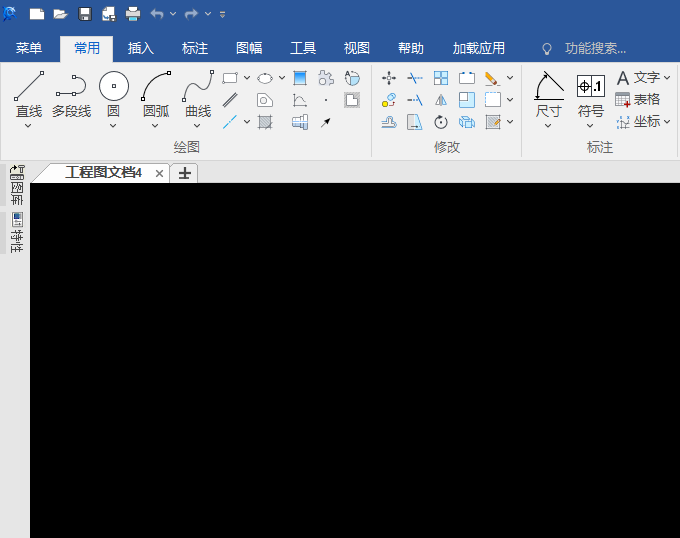
Task: Expand the ellipse tool dropdown arrow
Action: coord(282,78)
